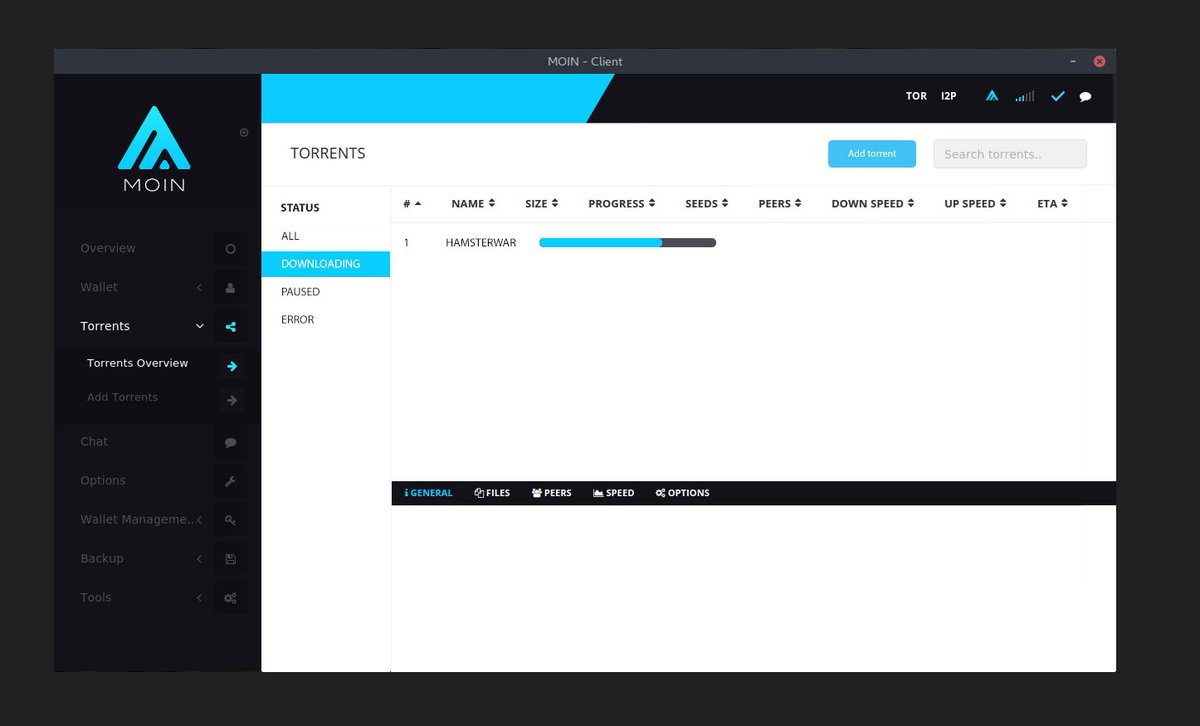Close the MOIN Client window

tap(1100, 61)
